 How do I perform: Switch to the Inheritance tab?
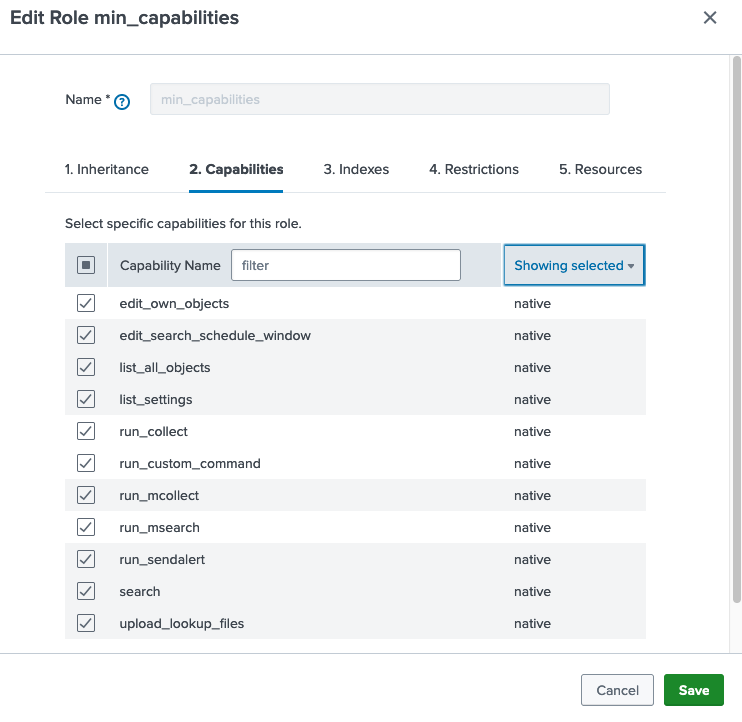106,170
